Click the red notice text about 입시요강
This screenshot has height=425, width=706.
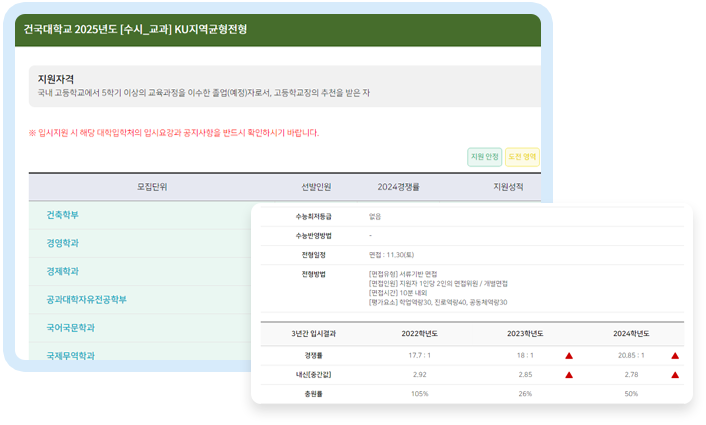tap(174, 133)
